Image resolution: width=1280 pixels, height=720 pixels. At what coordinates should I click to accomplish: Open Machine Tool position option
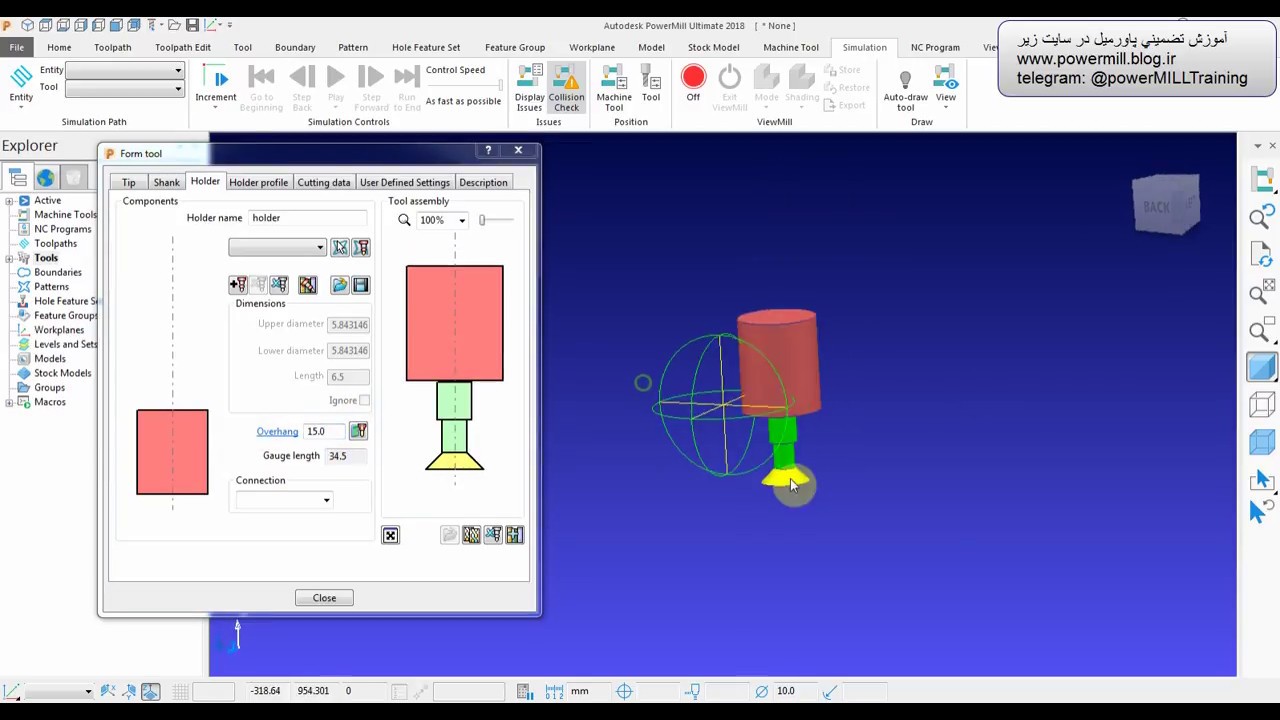pyautogui.click(x=614, y=88)
